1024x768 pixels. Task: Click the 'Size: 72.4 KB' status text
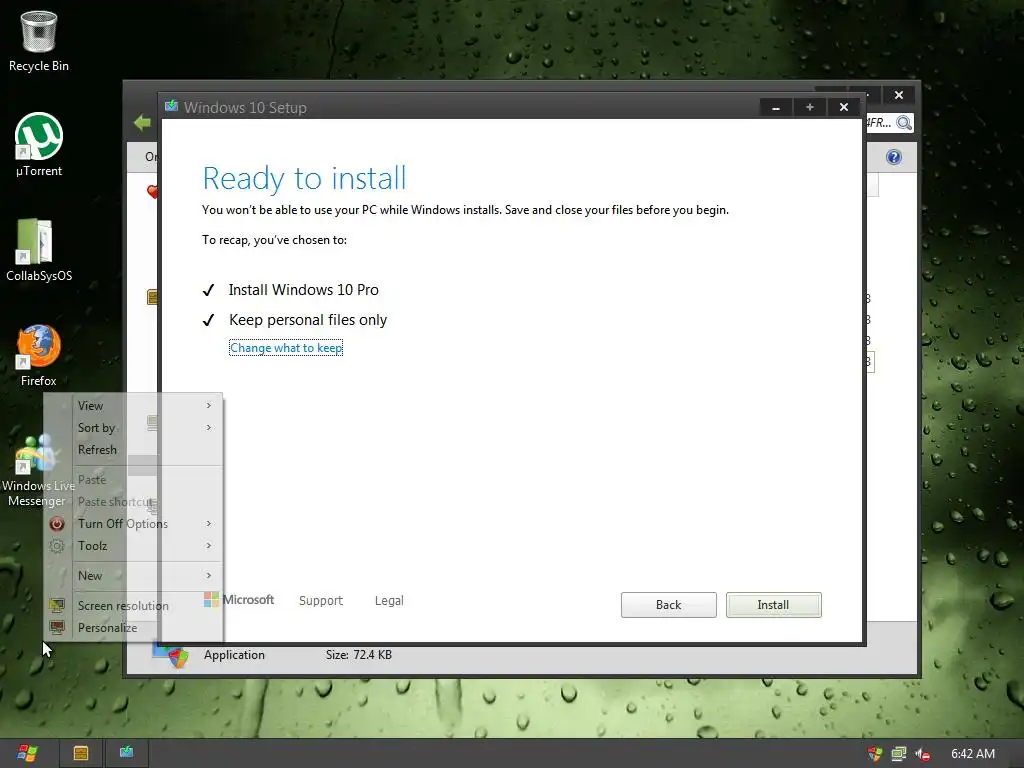[x=359, y=655]
